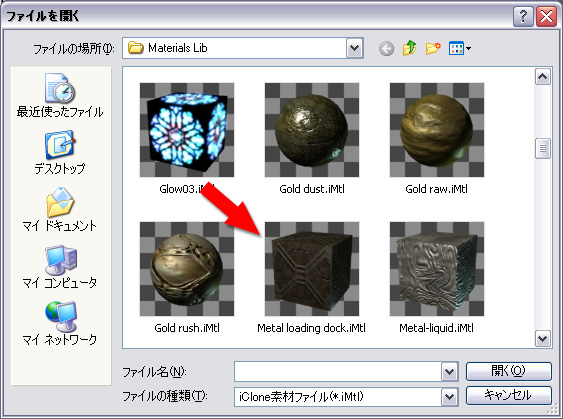The image size is (563, 419).
Task: Go to デスクトップ location
Action: click(60, 153)
